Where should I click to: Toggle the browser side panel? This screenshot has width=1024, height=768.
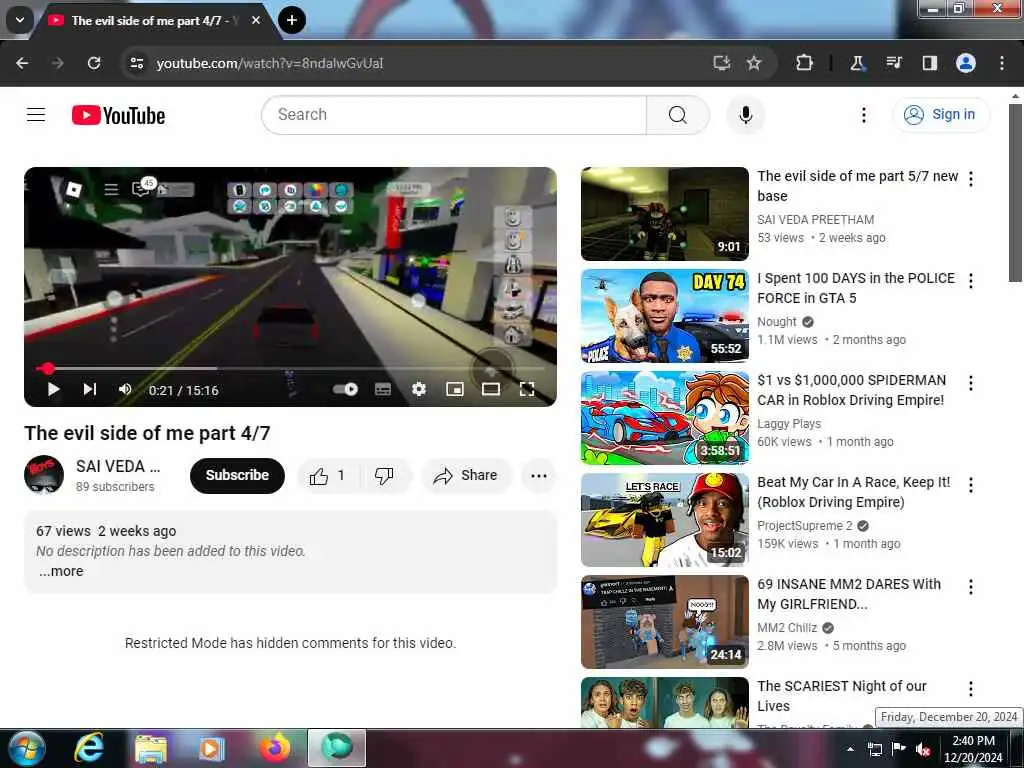tap(929, 63)
